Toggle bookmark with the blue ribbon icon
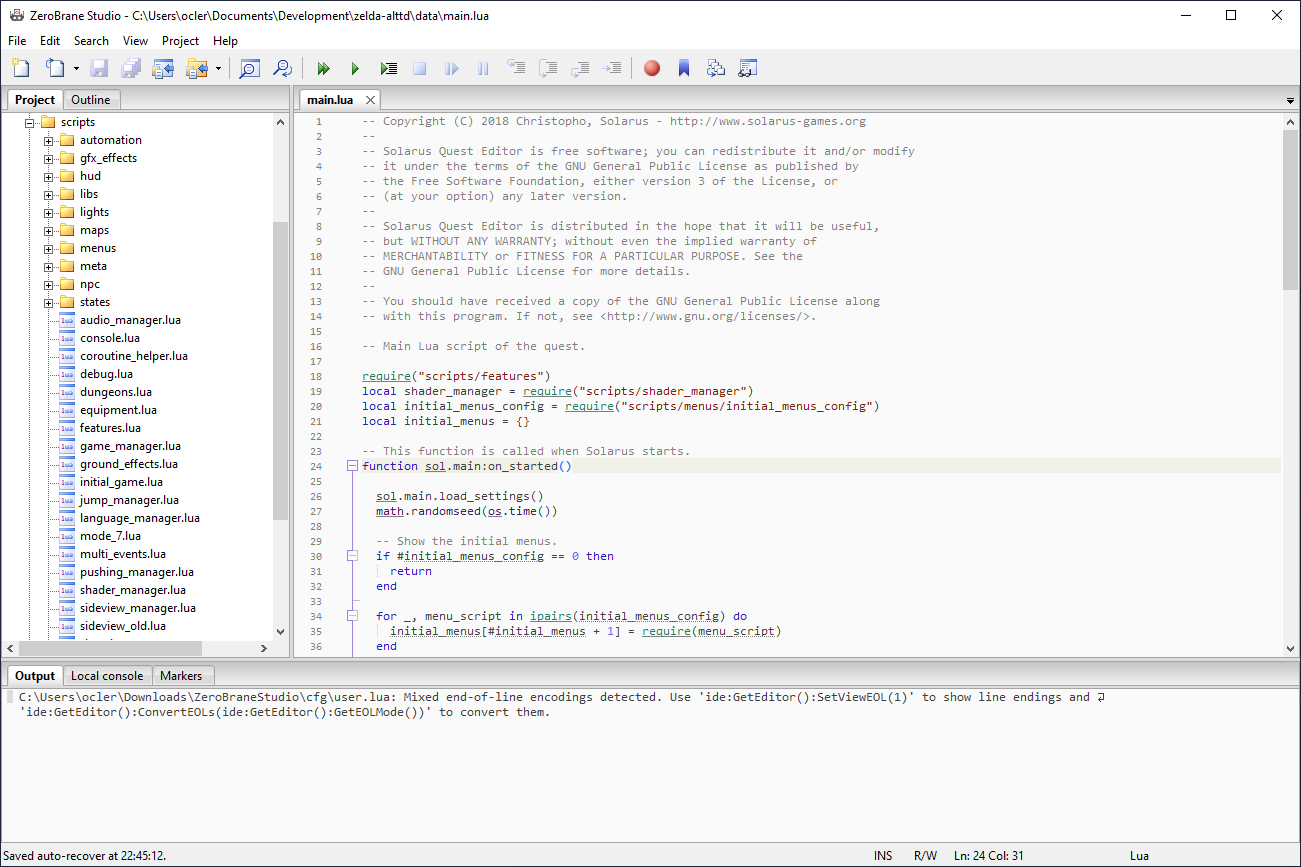 pos(684,68)
